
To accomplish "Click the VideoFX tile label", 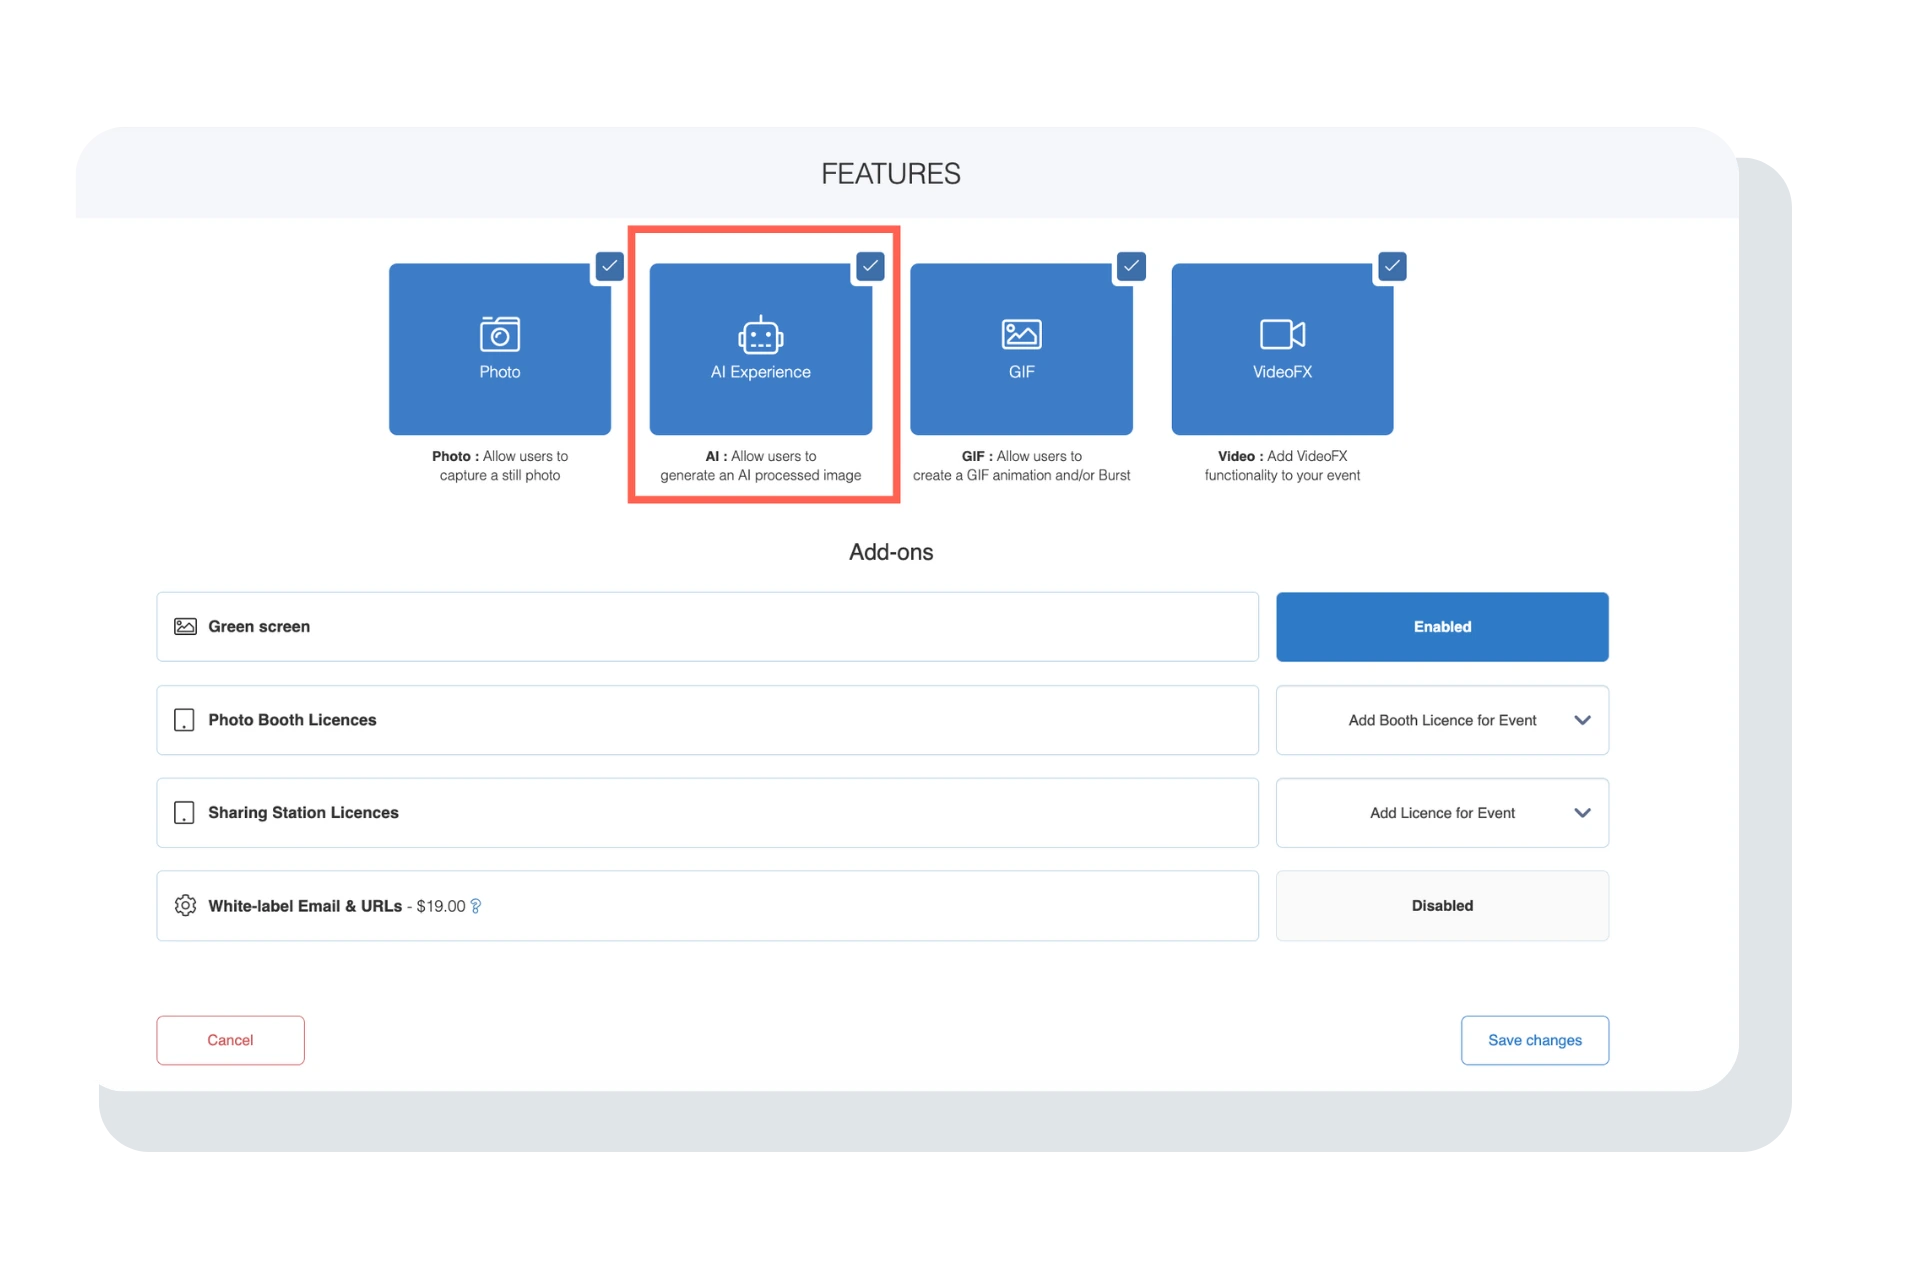I will [x=1282, y=372].
